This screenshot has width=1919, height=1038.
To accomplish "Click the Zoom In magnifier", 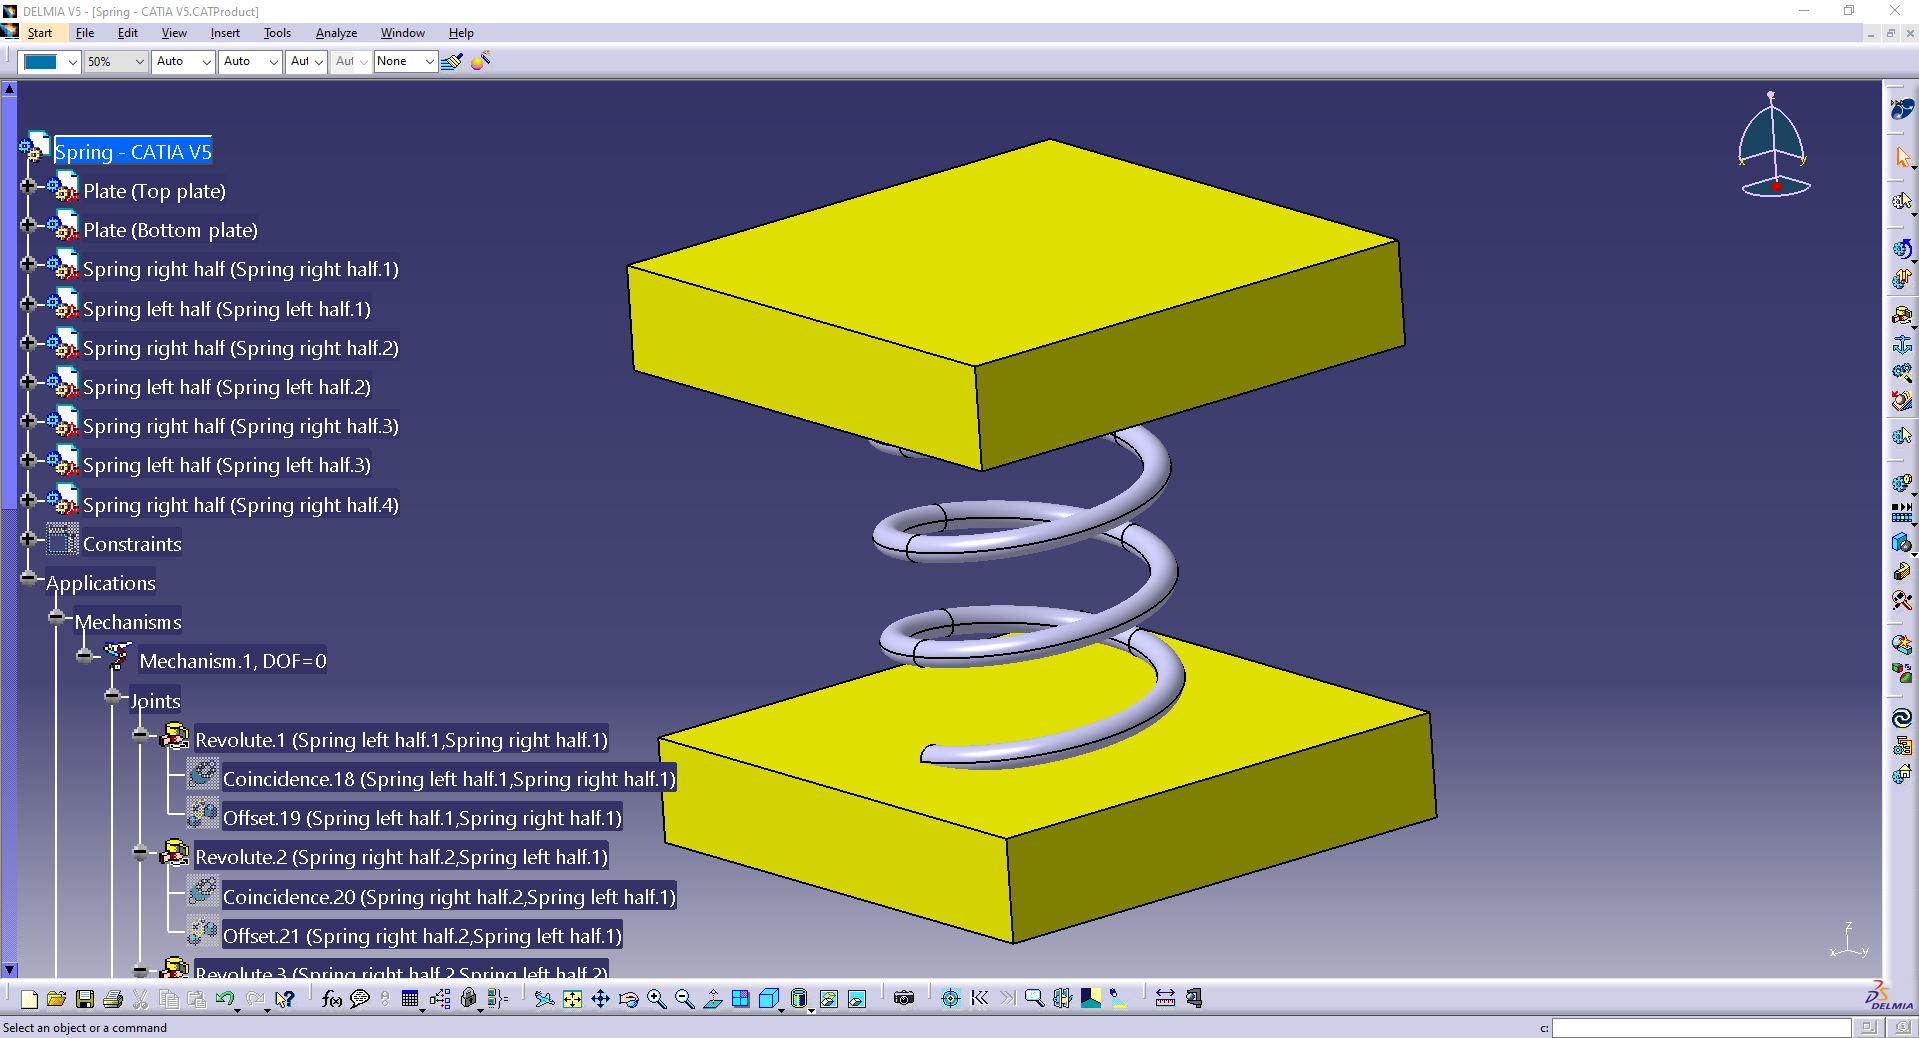I will click(x=656, y=998).
